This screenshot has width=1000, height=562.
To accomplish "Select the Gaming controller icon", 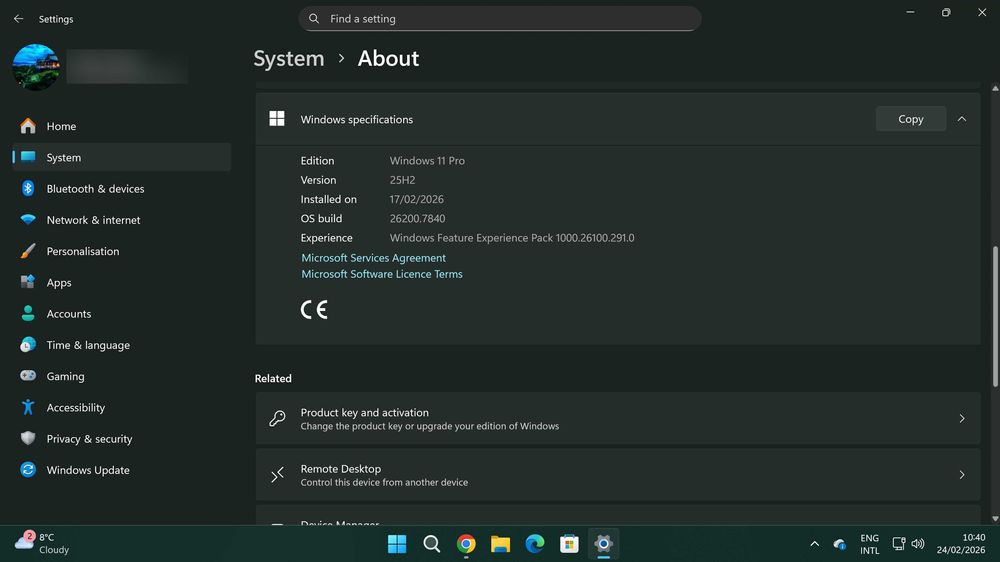I will coord(28,376).
